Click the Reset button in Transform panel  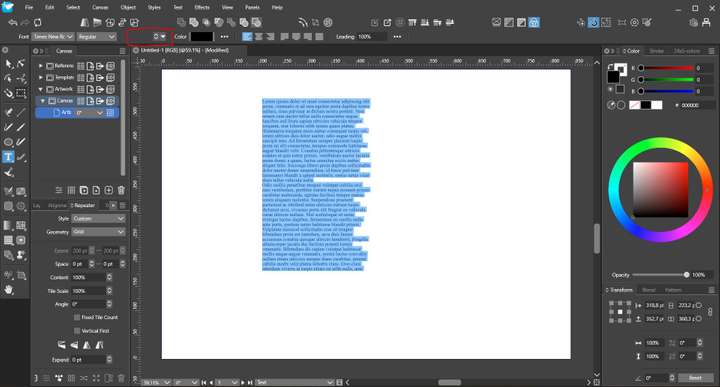(x=695, y=378)
